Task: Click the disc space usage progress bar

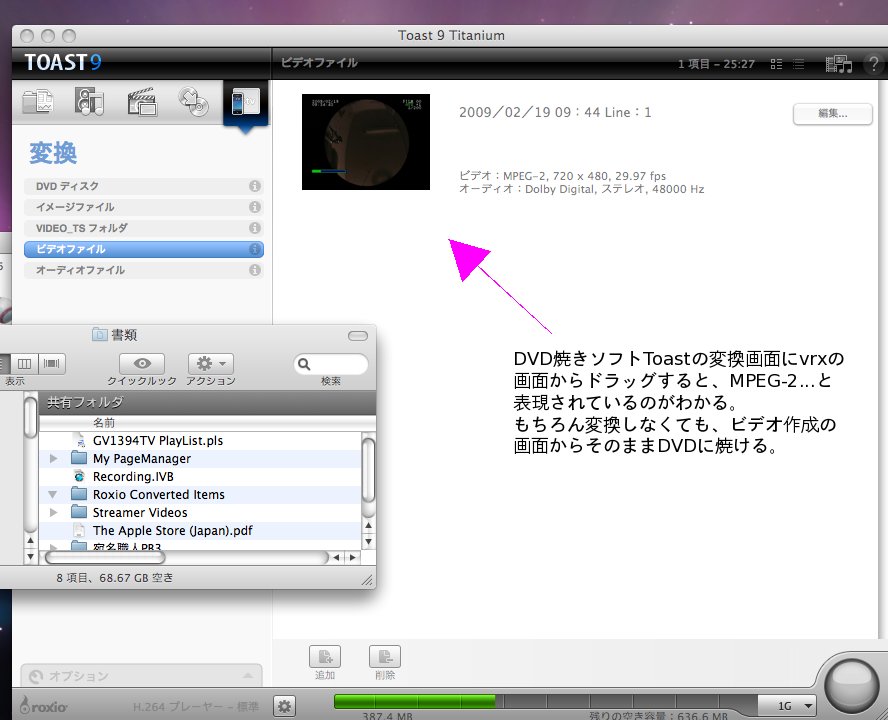Action: tap(545, 702)
